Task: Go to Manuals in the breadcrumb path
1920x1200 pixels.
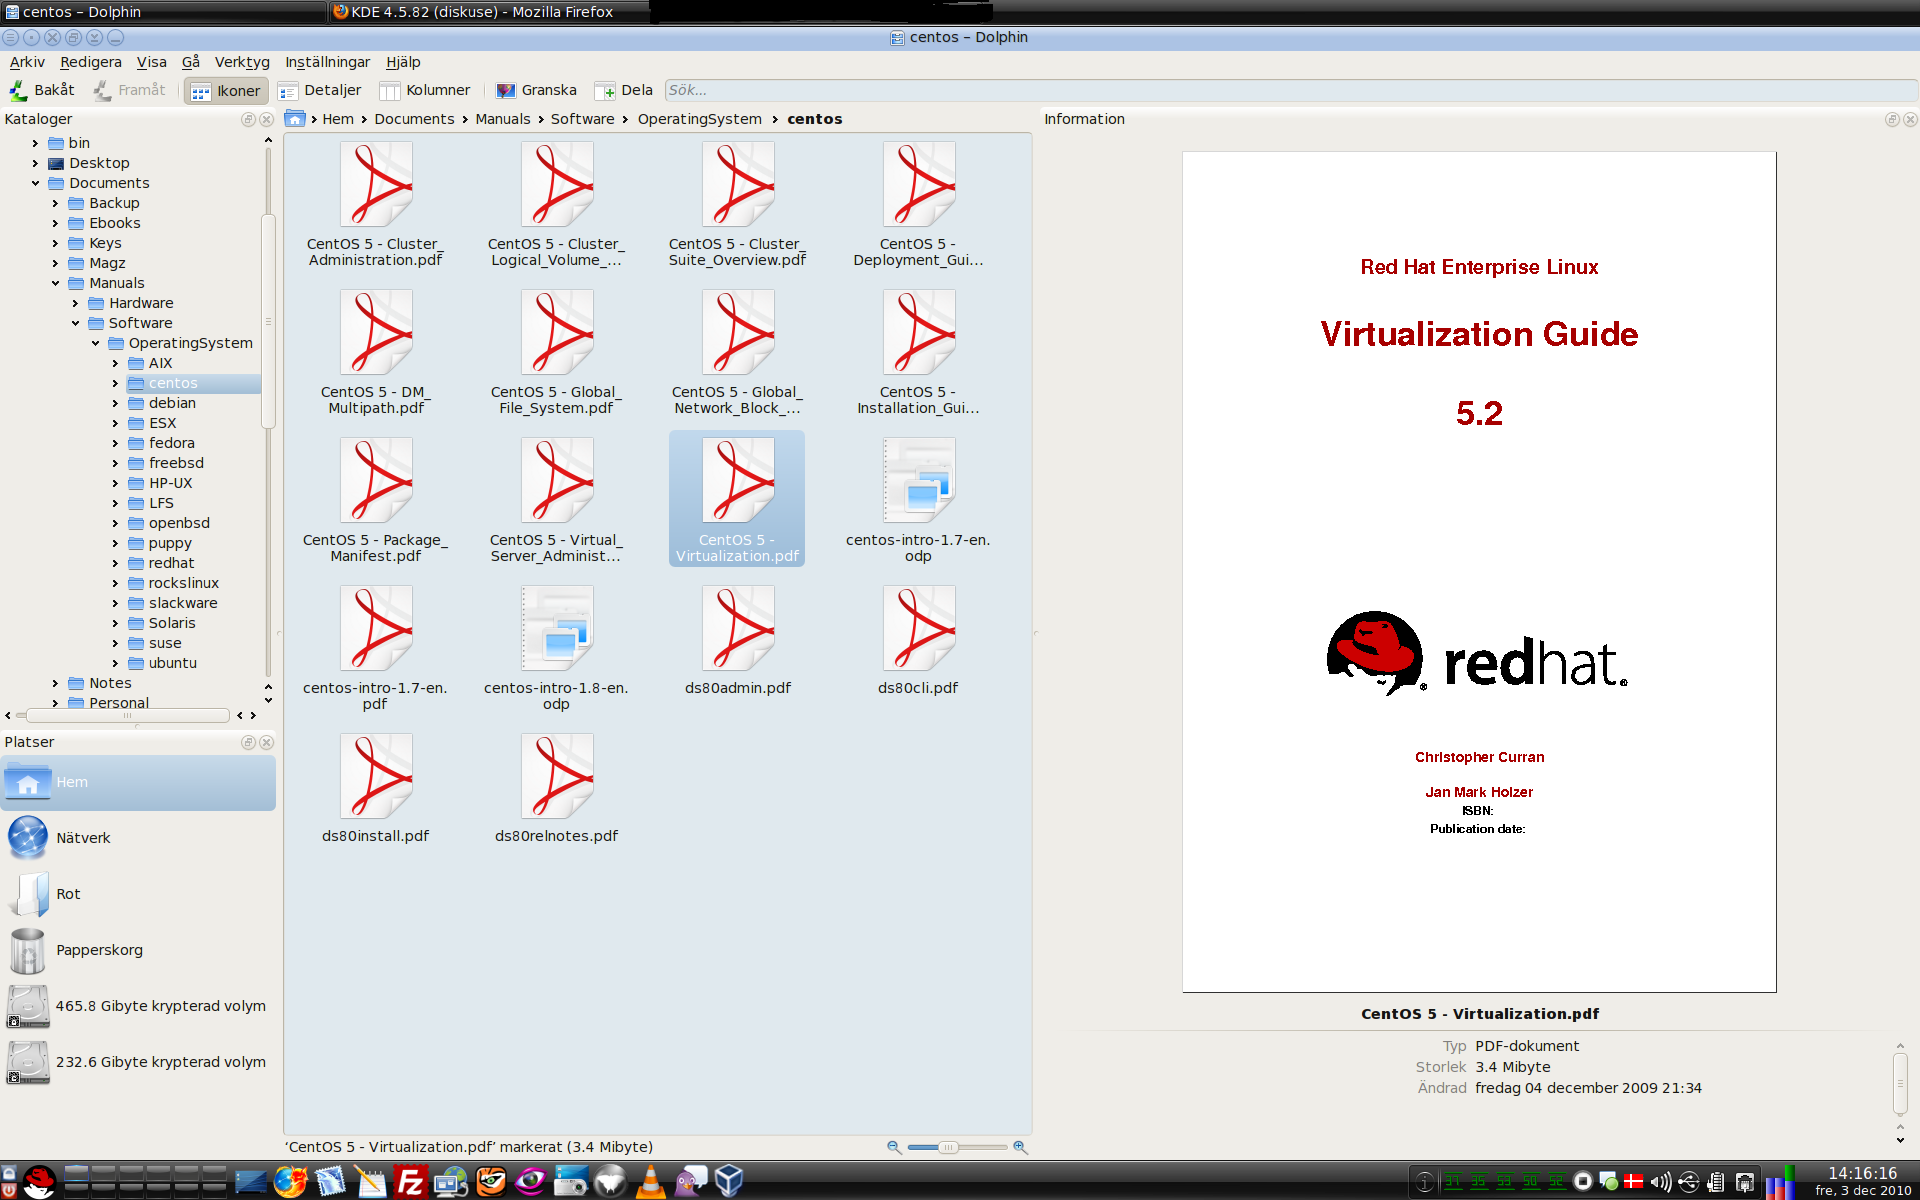Action: [503, 119]
